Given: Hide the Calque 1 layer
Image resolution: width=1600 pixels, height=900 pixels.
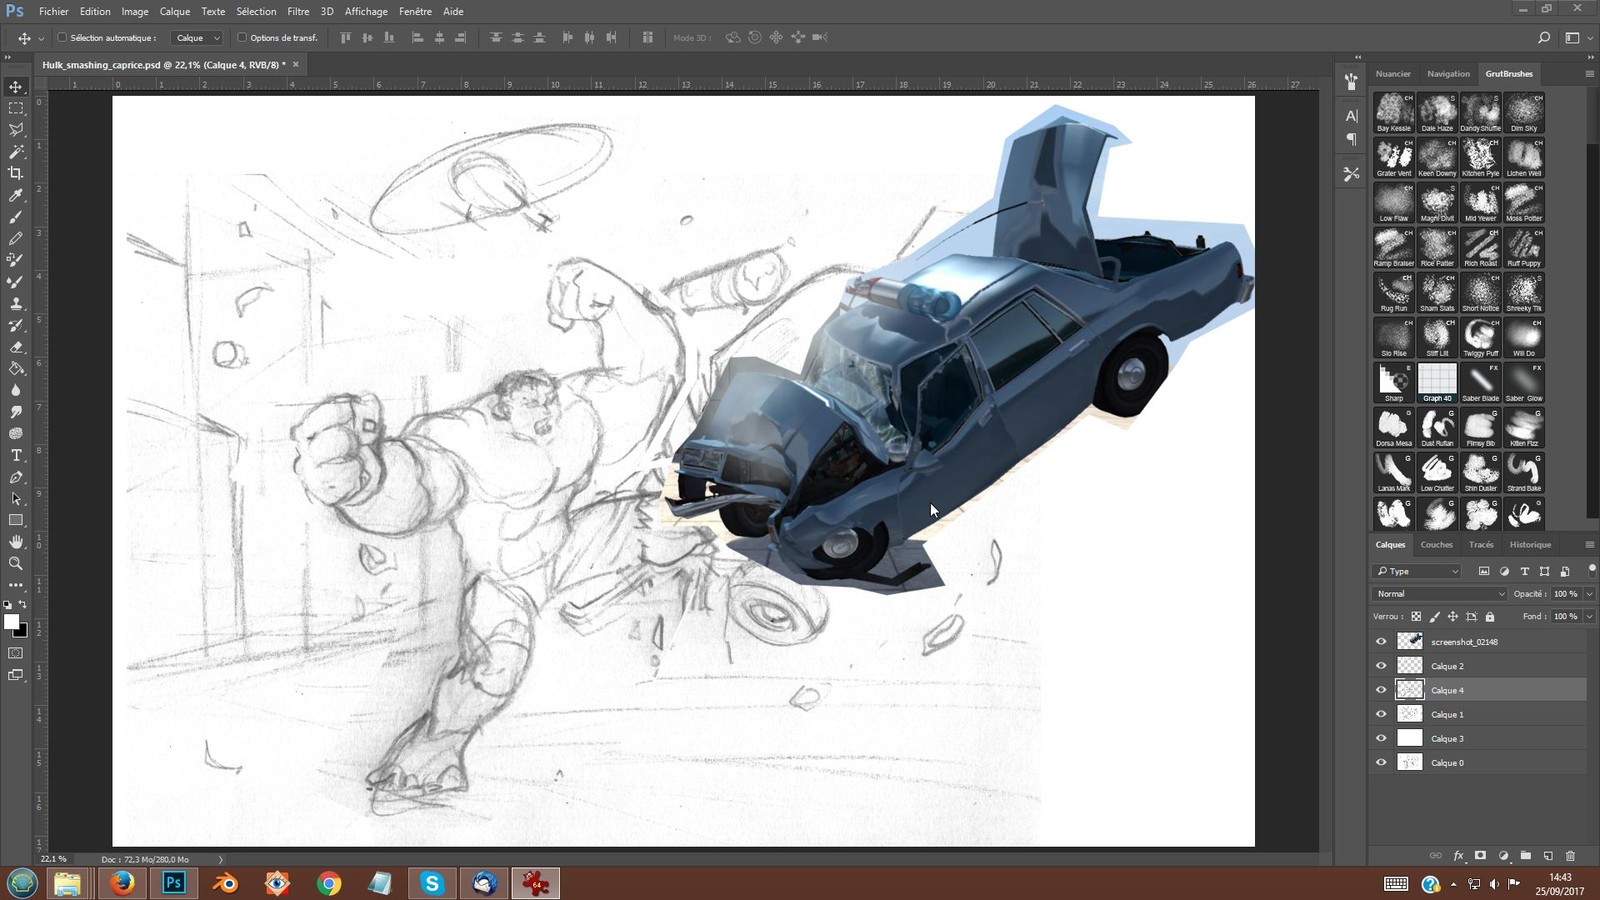Looking at the screenshot, I should pyautogui.click(x=1381, y=714).
